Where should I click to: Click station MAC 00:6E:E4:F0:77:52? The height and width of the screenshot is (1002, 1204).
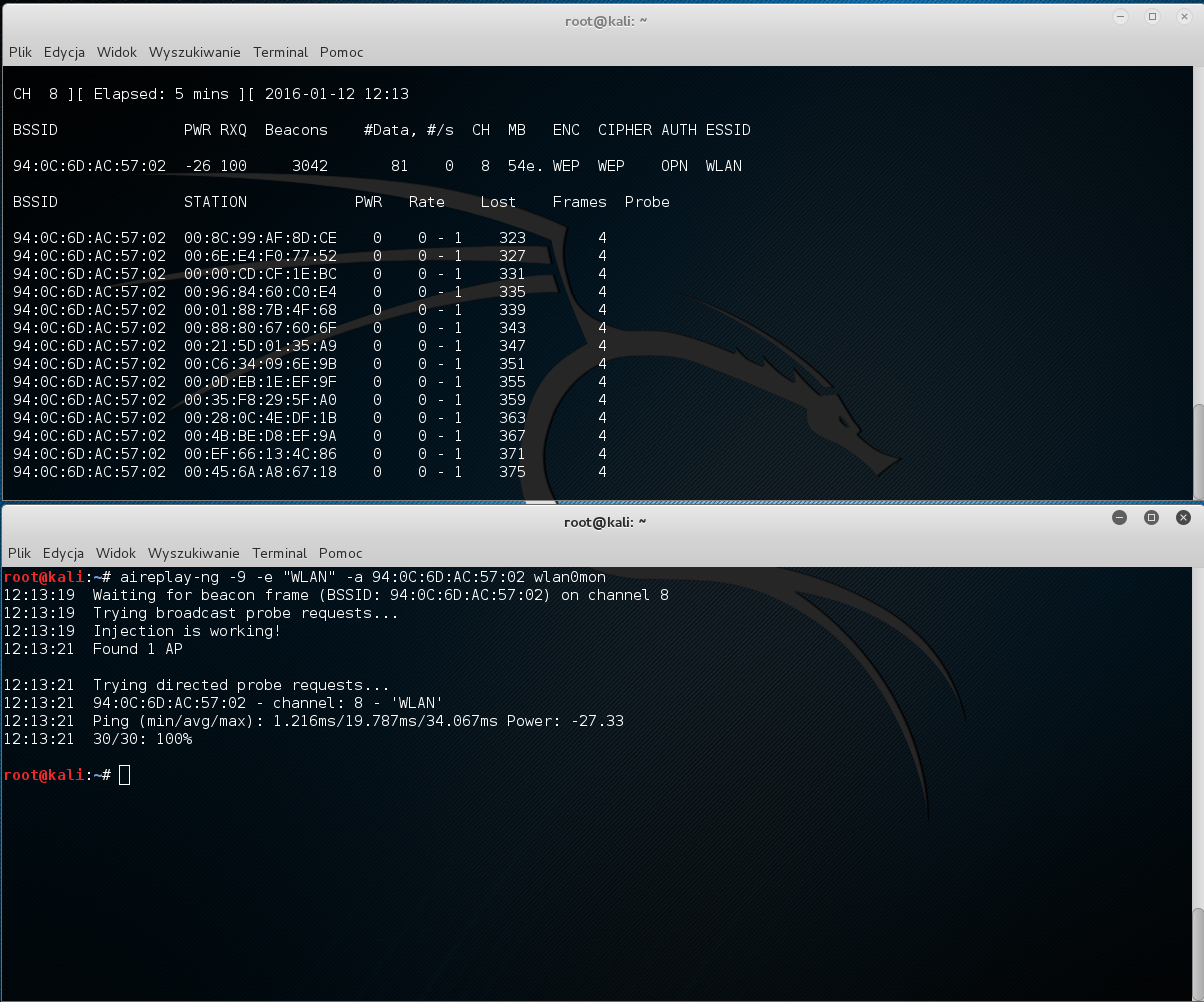[x=260, y=256]
